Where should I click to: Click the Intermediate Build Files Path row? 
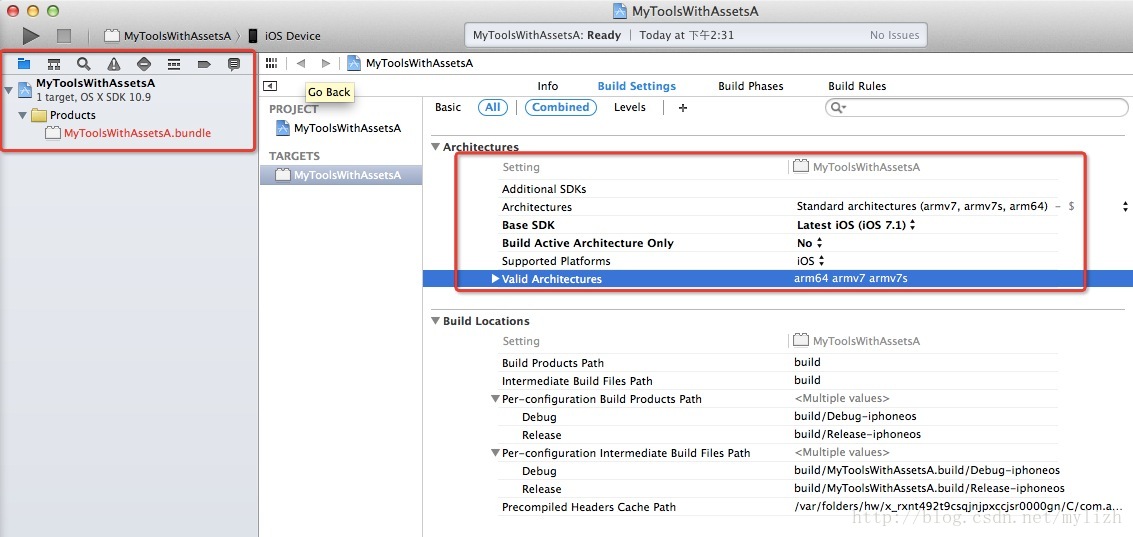tap(780, 380)
